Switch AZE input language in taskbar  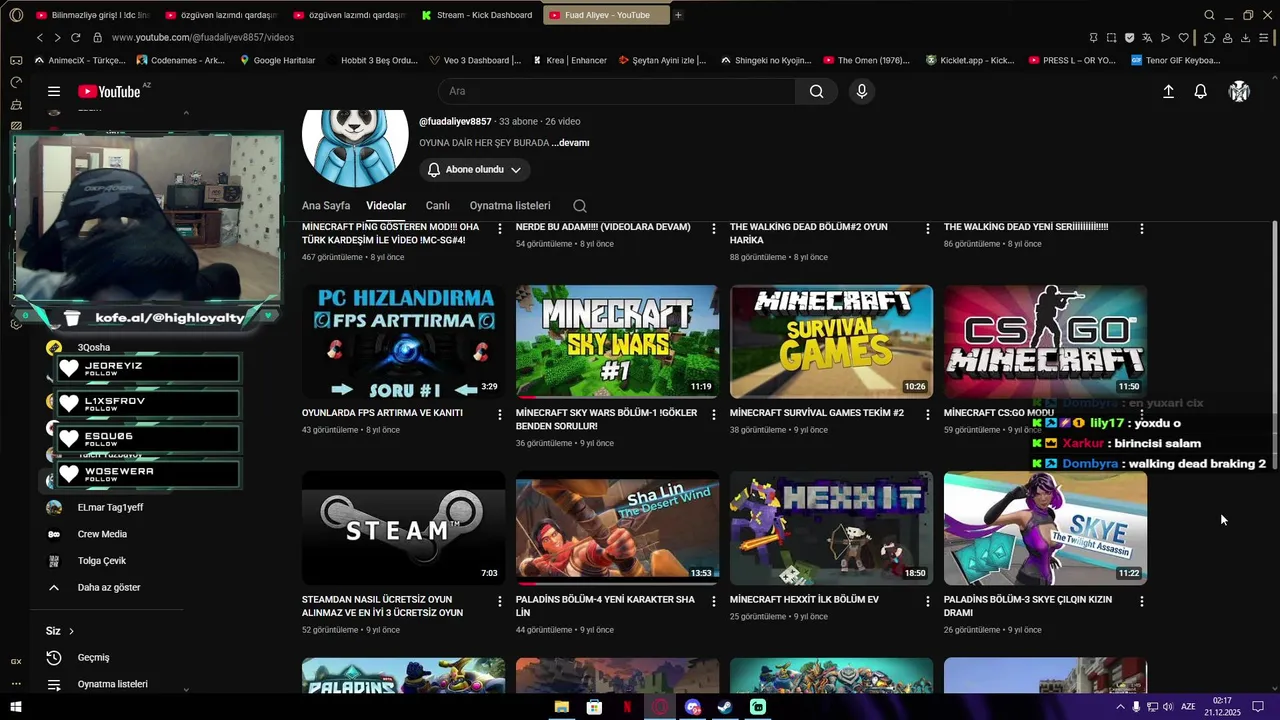pyautogui.click(x=1188, y=707)
